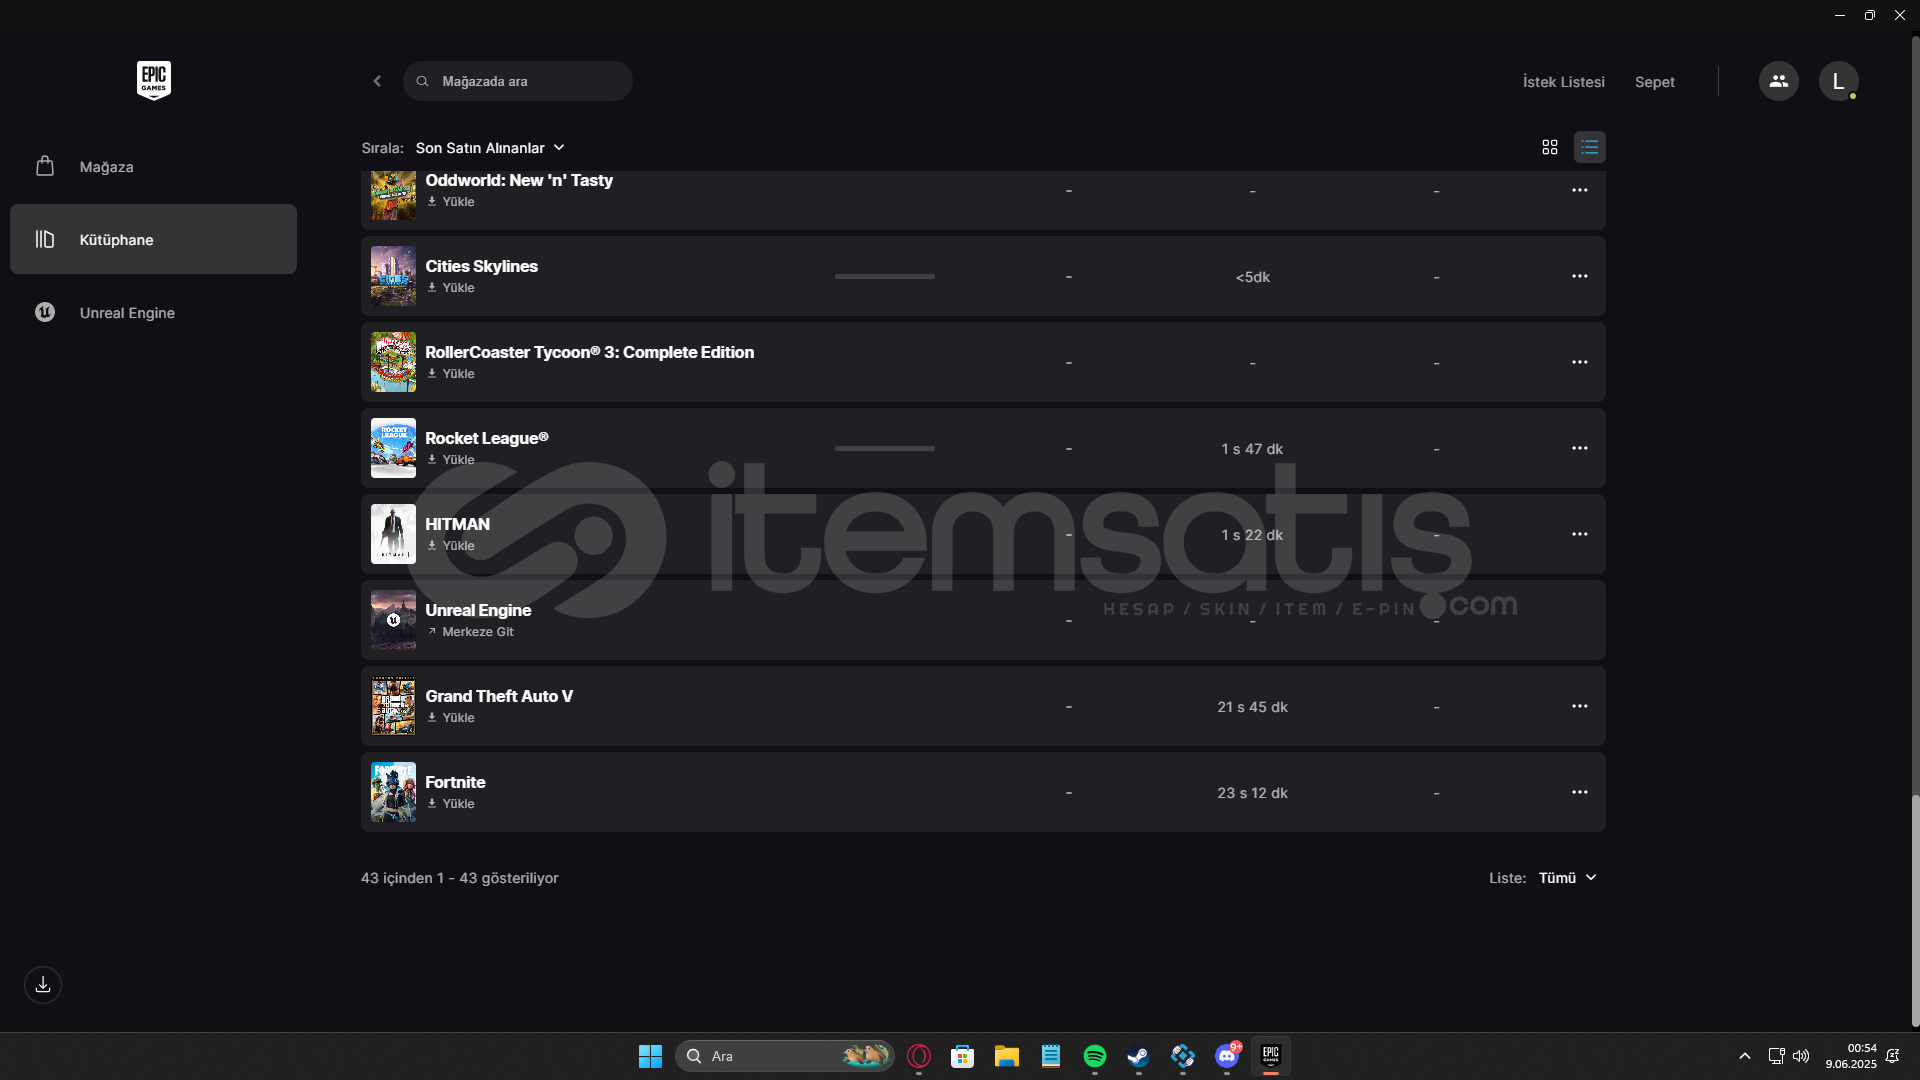Open the friends list icon
The height and width of the screenshot is (1080, 1920).
1778,81
